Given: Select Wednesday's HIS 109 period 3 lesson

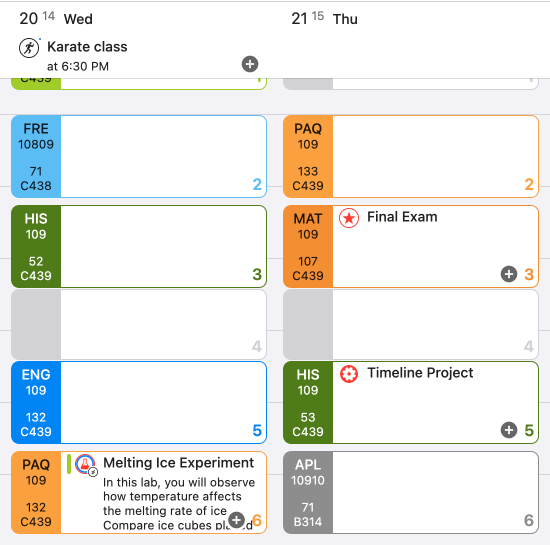Looking at the screenshot, I should (x=139, y=247).
